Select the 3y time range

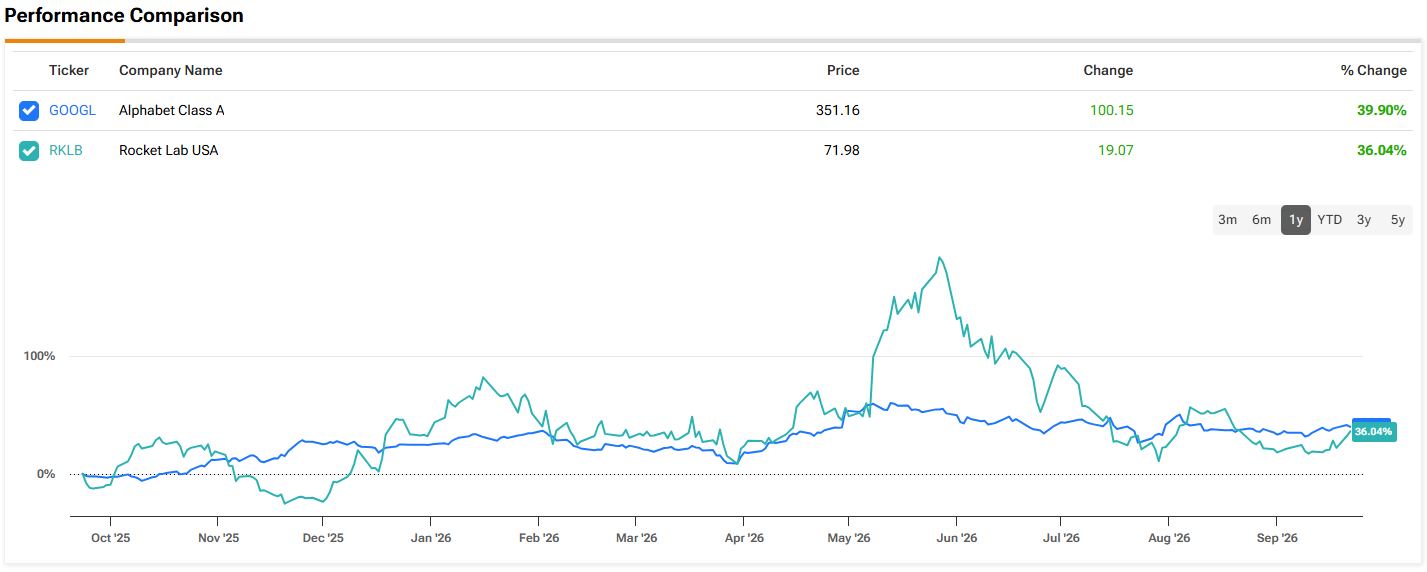1364,220
